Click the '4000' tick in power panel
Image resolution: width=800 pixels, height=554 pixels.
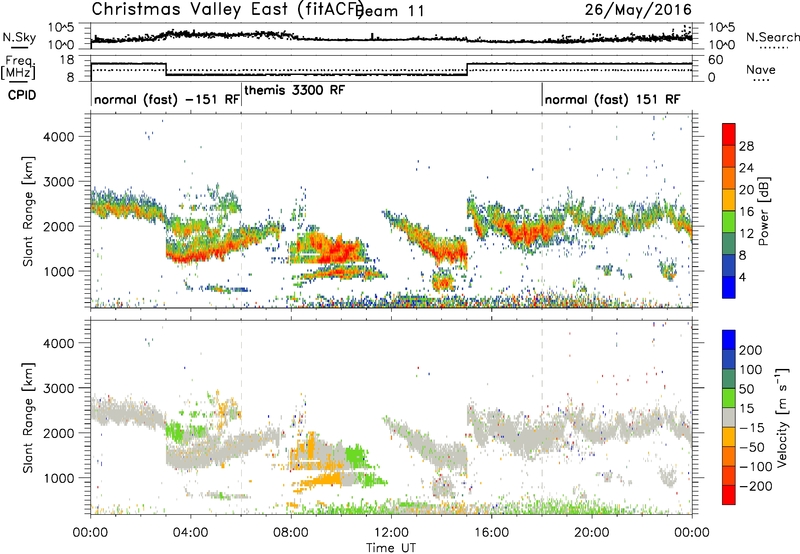[58, 137]
